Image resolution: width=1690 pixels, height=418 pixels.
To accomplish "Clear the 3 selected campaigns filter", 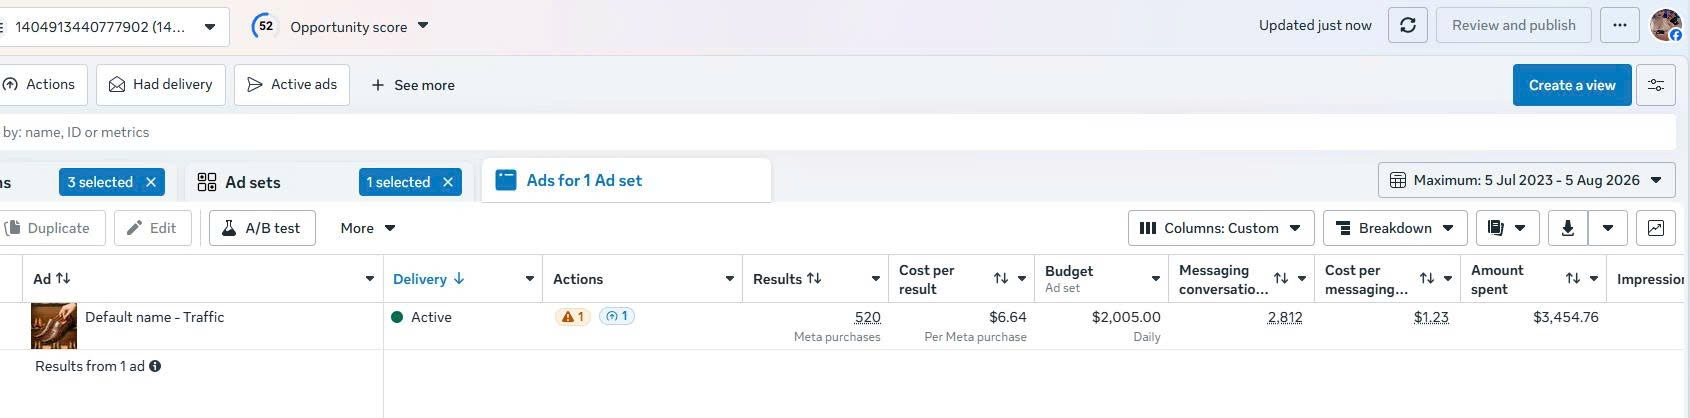I will [x=151, y=182].
